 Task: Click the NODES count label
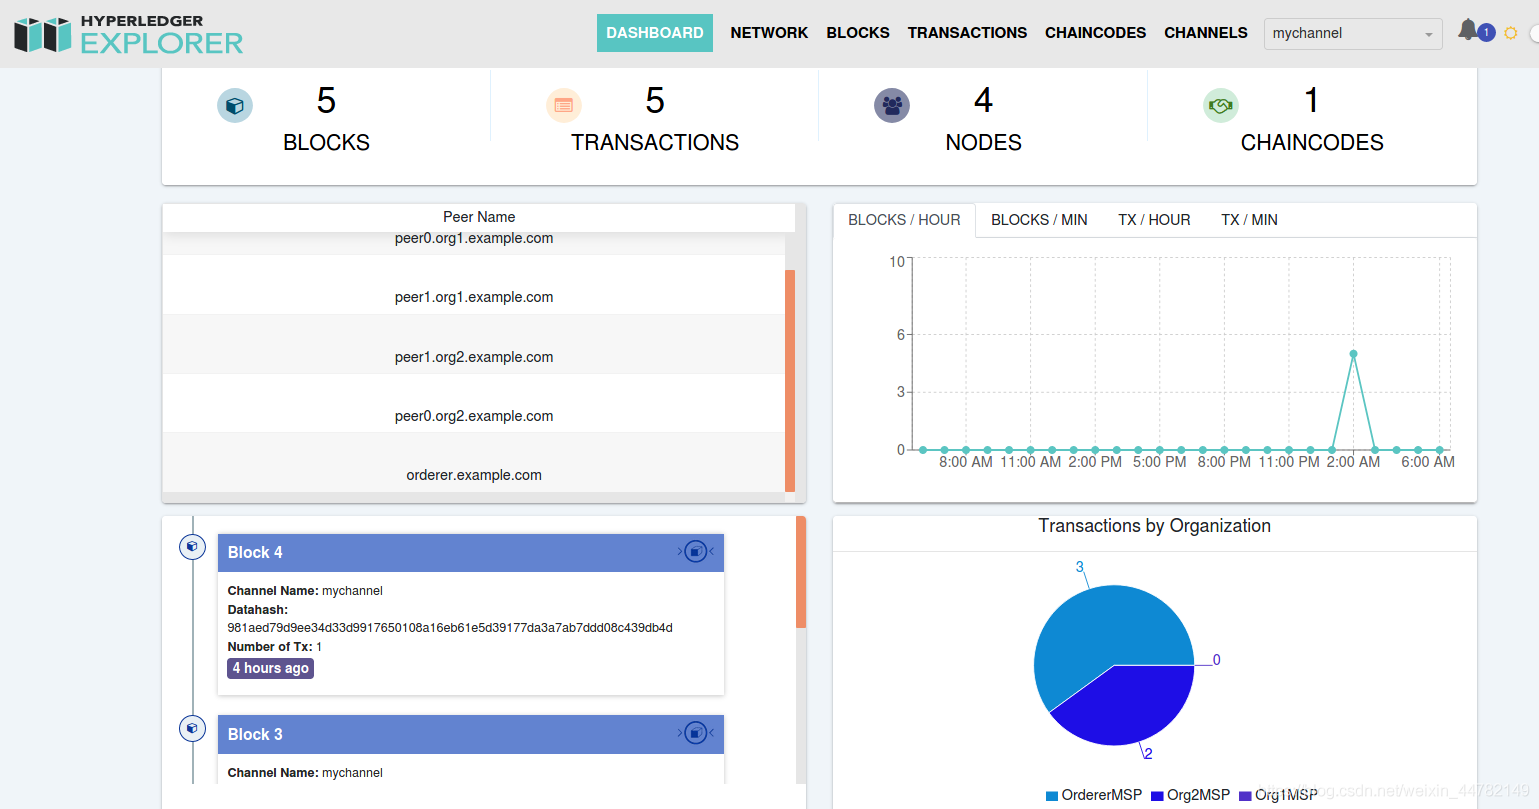point(984,143)
